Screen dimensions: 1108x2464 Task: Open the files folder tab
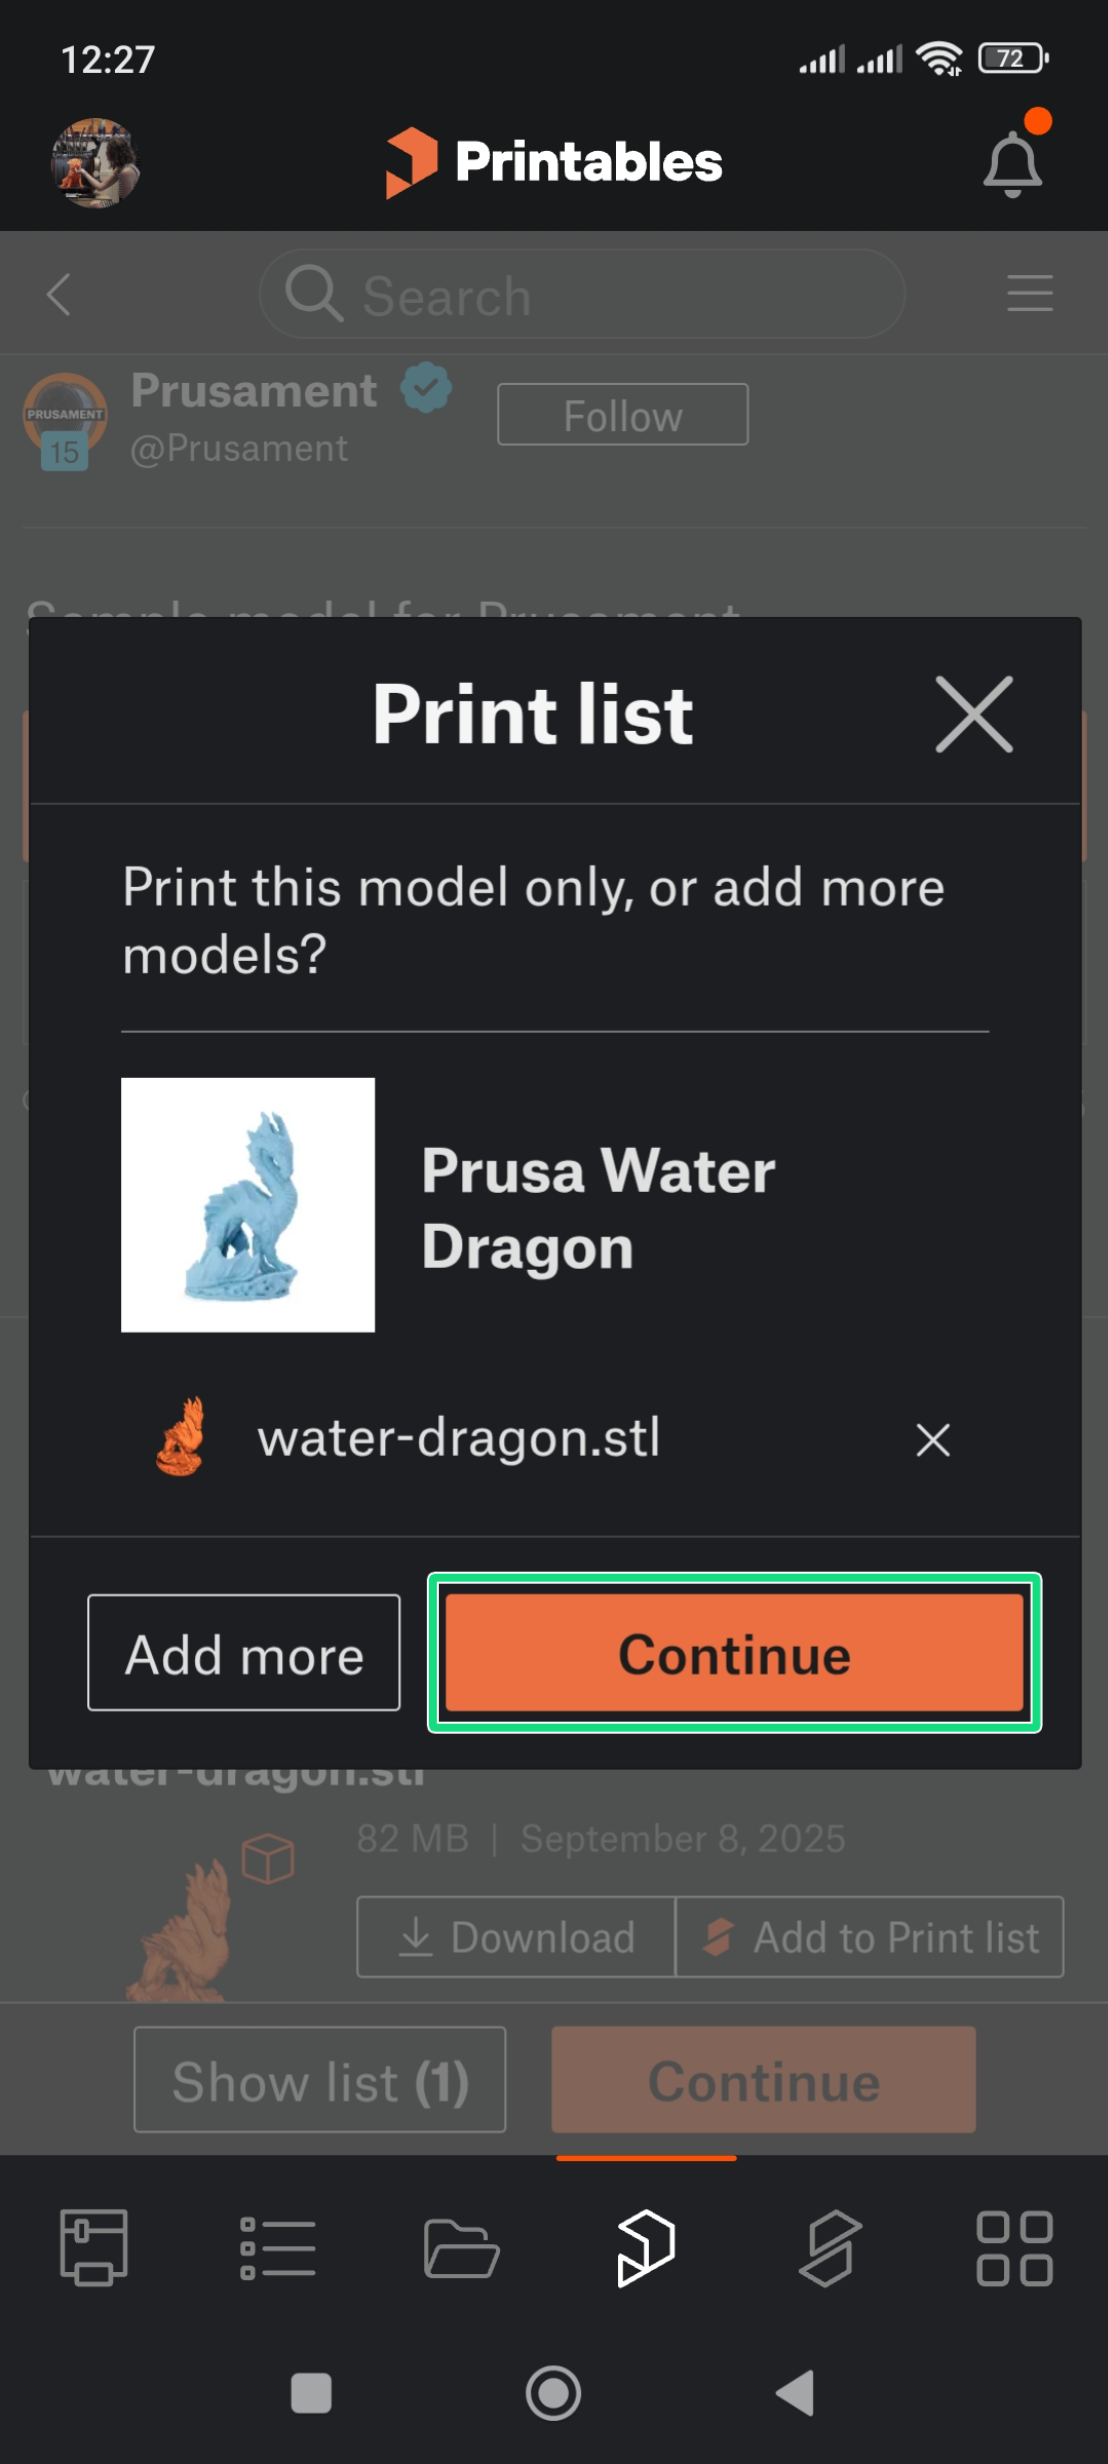click(x=461, y=2248)
